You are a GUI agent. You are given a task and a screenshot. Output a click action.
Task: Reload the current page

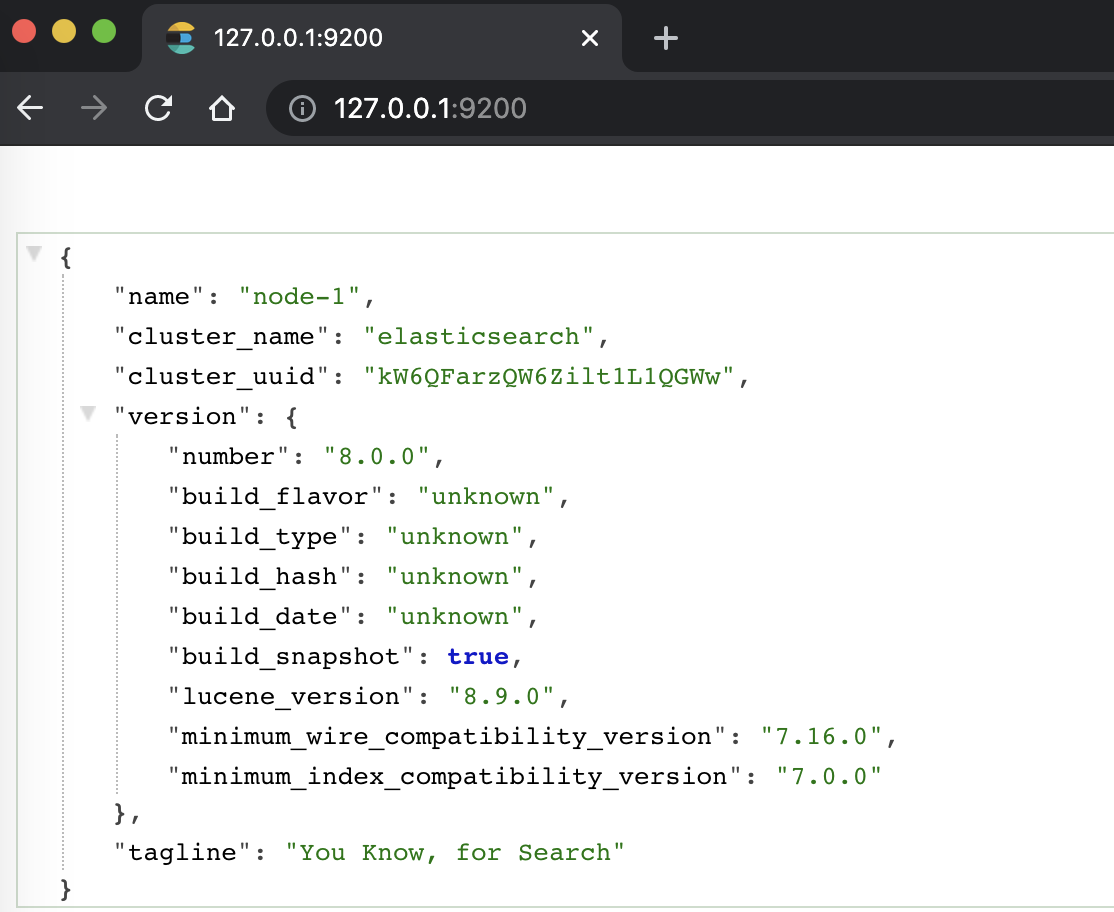click(159, 109)
